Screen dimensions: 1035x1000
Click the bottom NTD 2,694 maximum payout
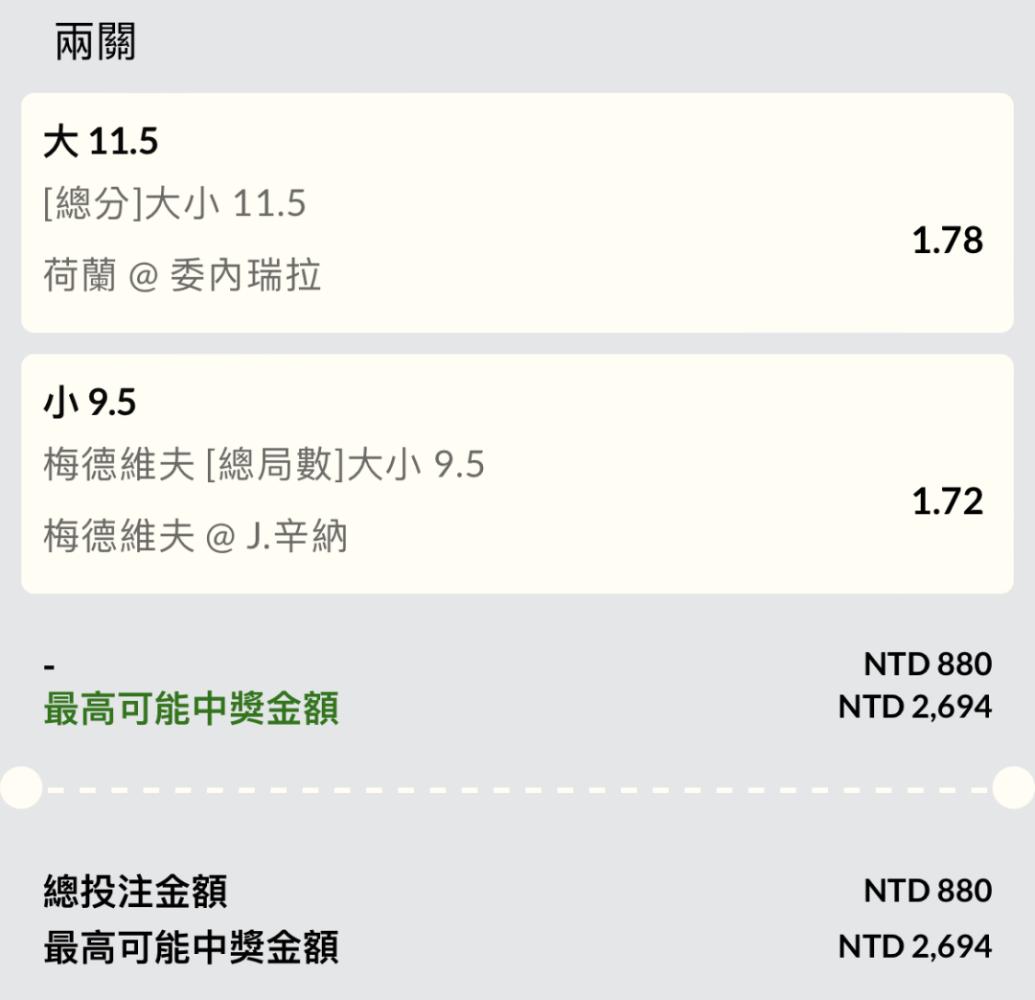pyautogui.click(x=915, y=947)
